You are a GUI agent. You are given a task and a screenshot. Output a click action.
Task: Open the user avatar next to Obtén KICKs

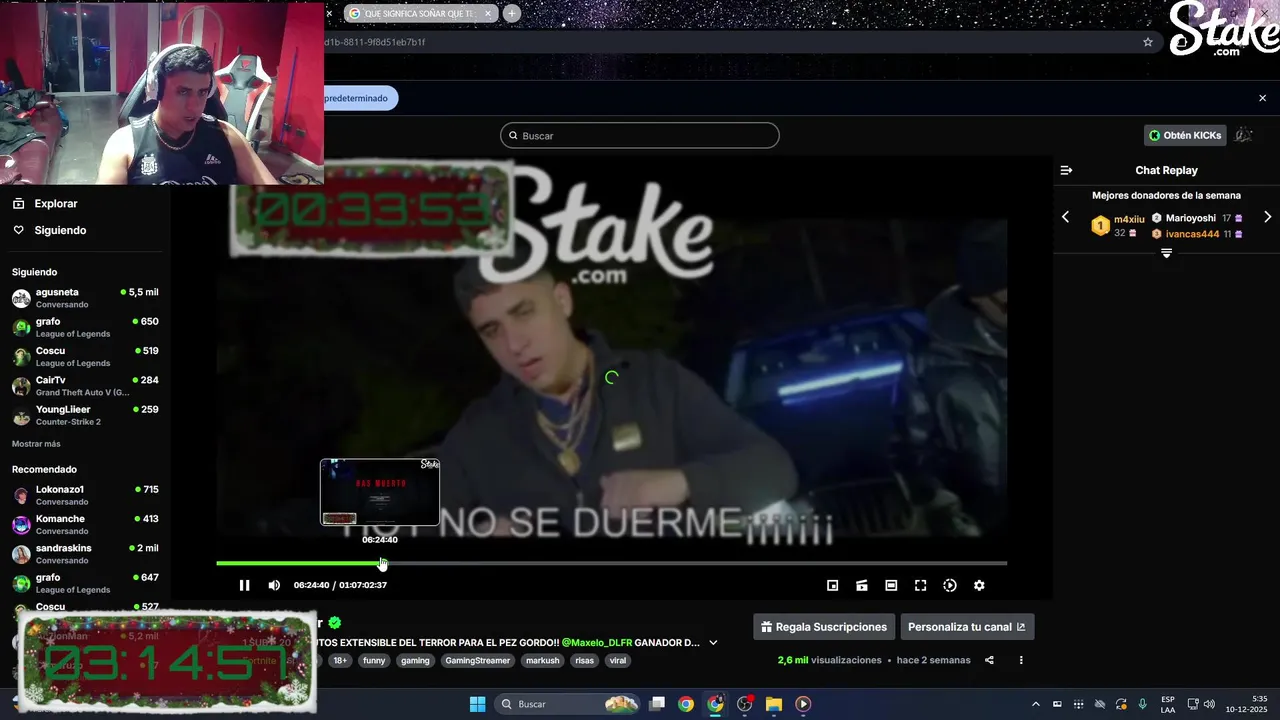[x=1243, y=135]
